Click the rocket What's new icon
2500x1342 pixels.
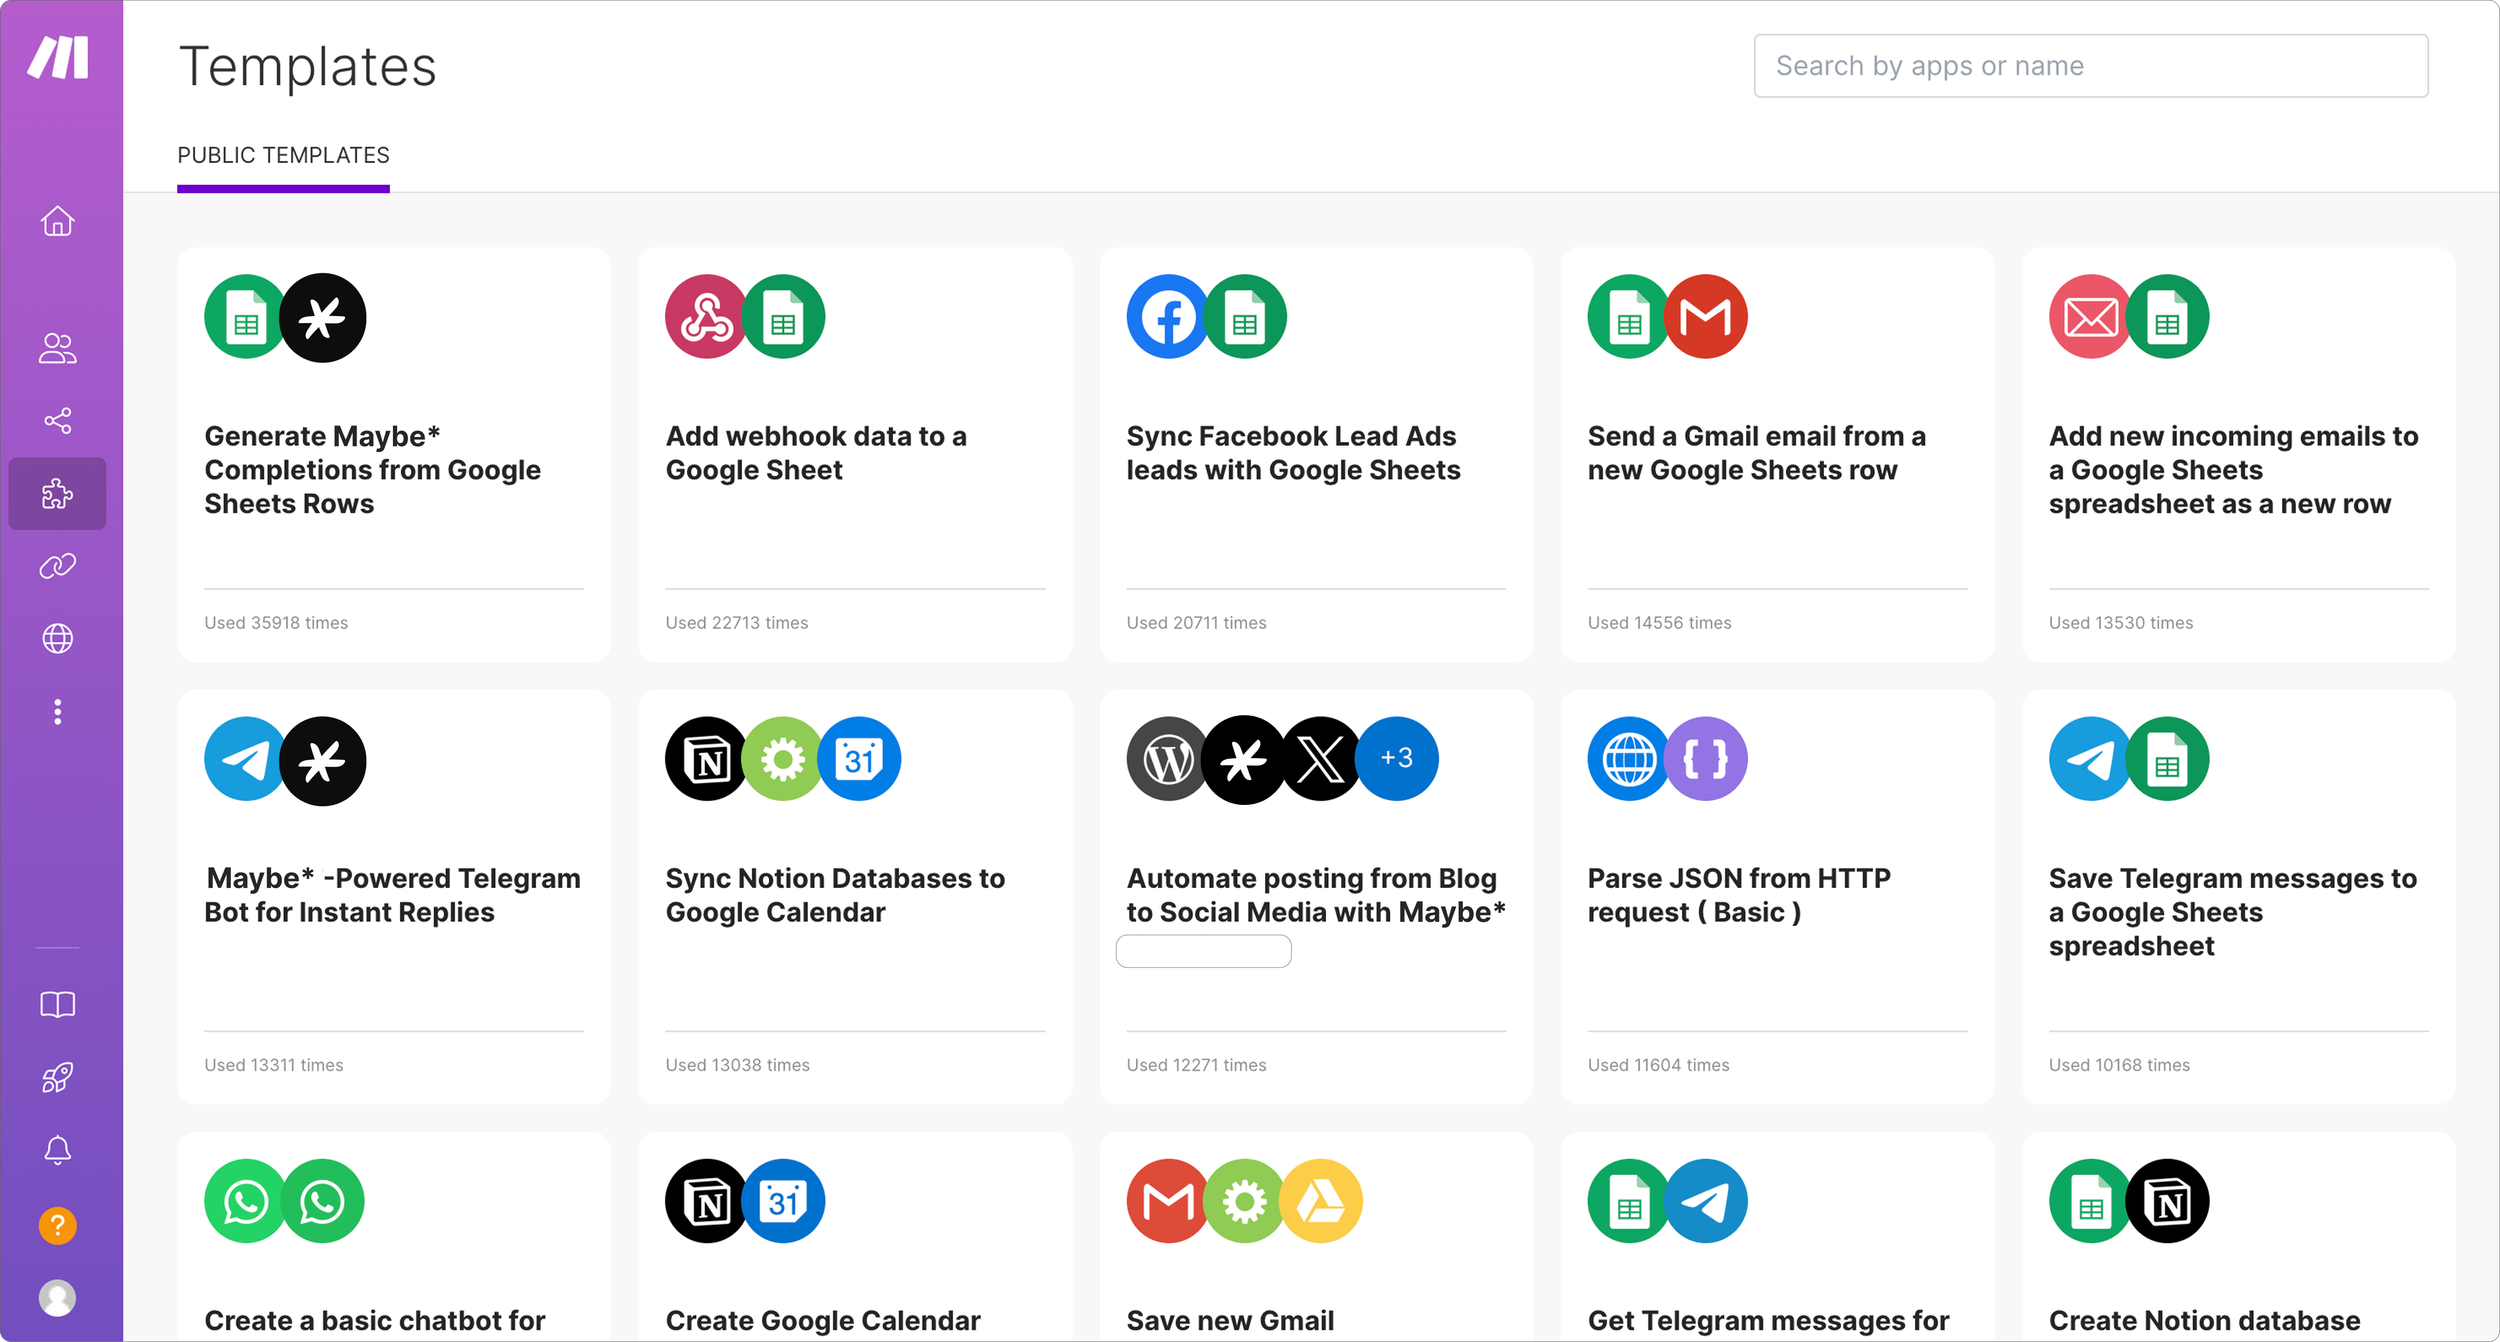(58, 1077)
